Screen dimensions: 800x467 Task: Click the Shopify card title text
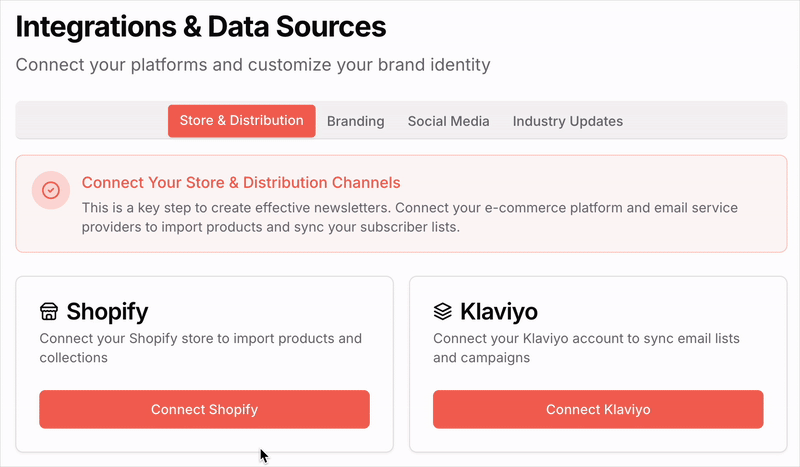pyautogui.click(x=107, y=311)
